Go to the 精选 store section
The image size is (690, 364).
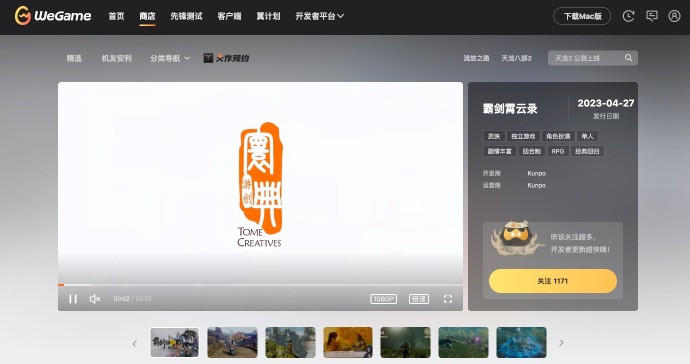(x=74, y=58)
